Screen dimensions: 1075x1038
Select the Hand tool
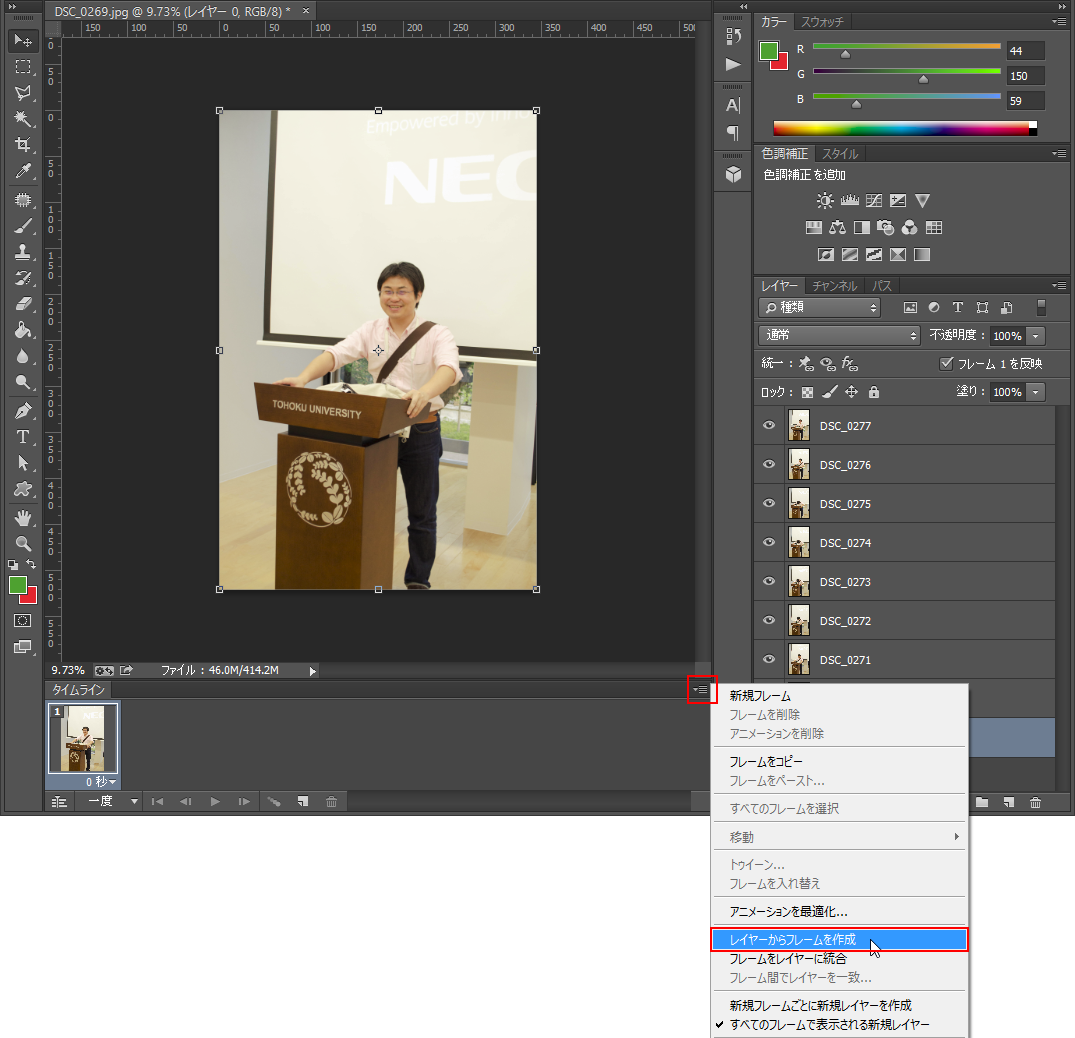(23, 517)
